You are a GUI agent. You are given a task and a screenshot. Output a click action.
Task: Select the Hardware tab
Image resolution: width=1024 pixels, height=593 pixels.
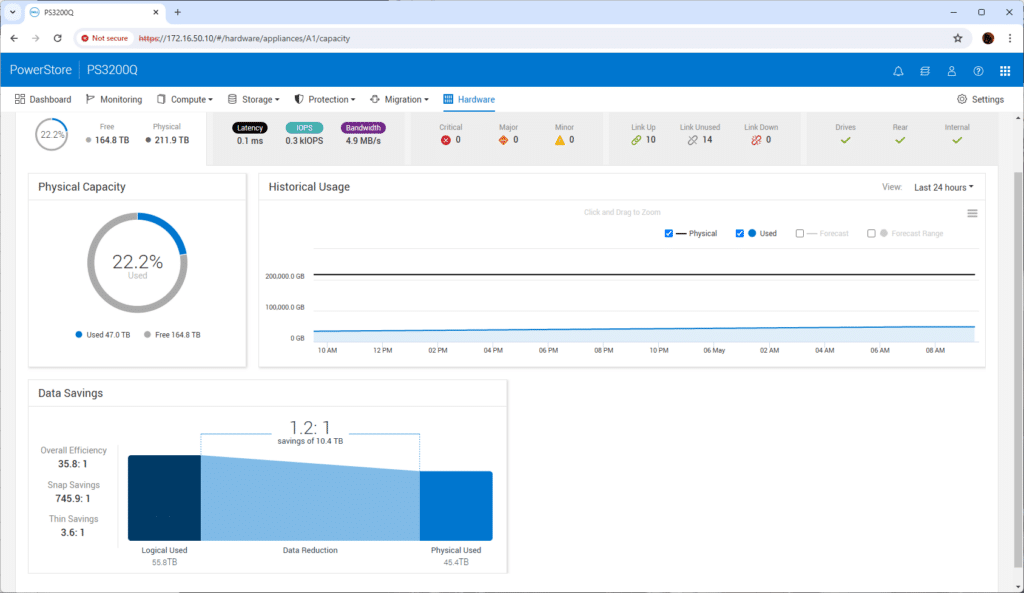(x=469, y=99)
